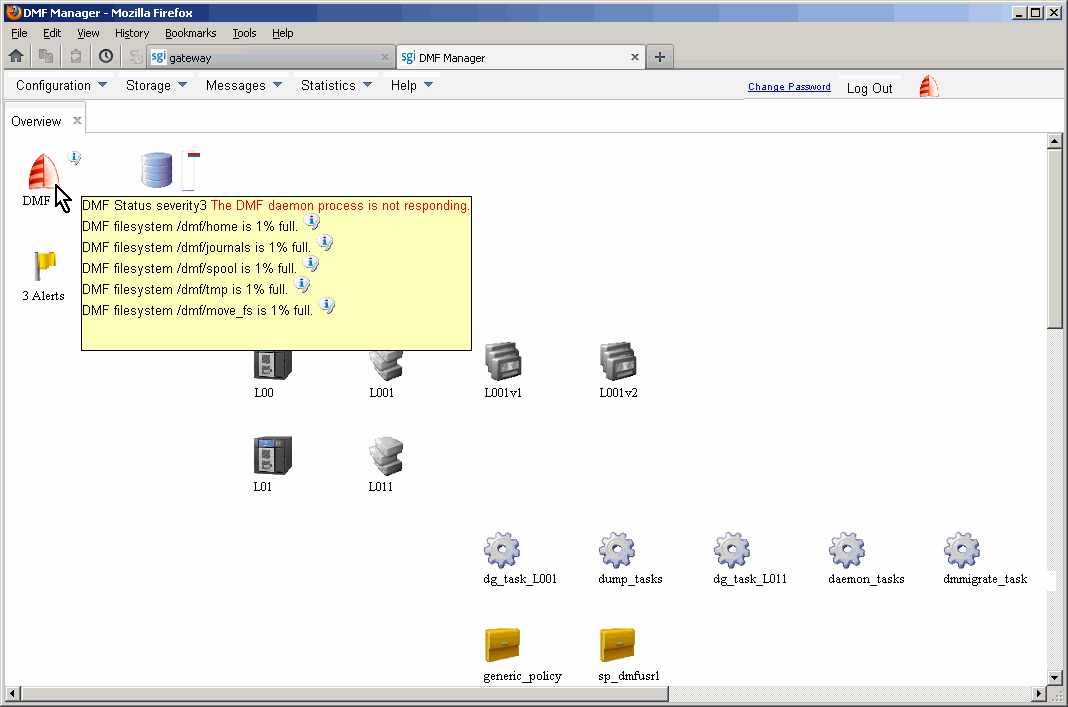Open the Firefox Tools menu

(244, 33)
